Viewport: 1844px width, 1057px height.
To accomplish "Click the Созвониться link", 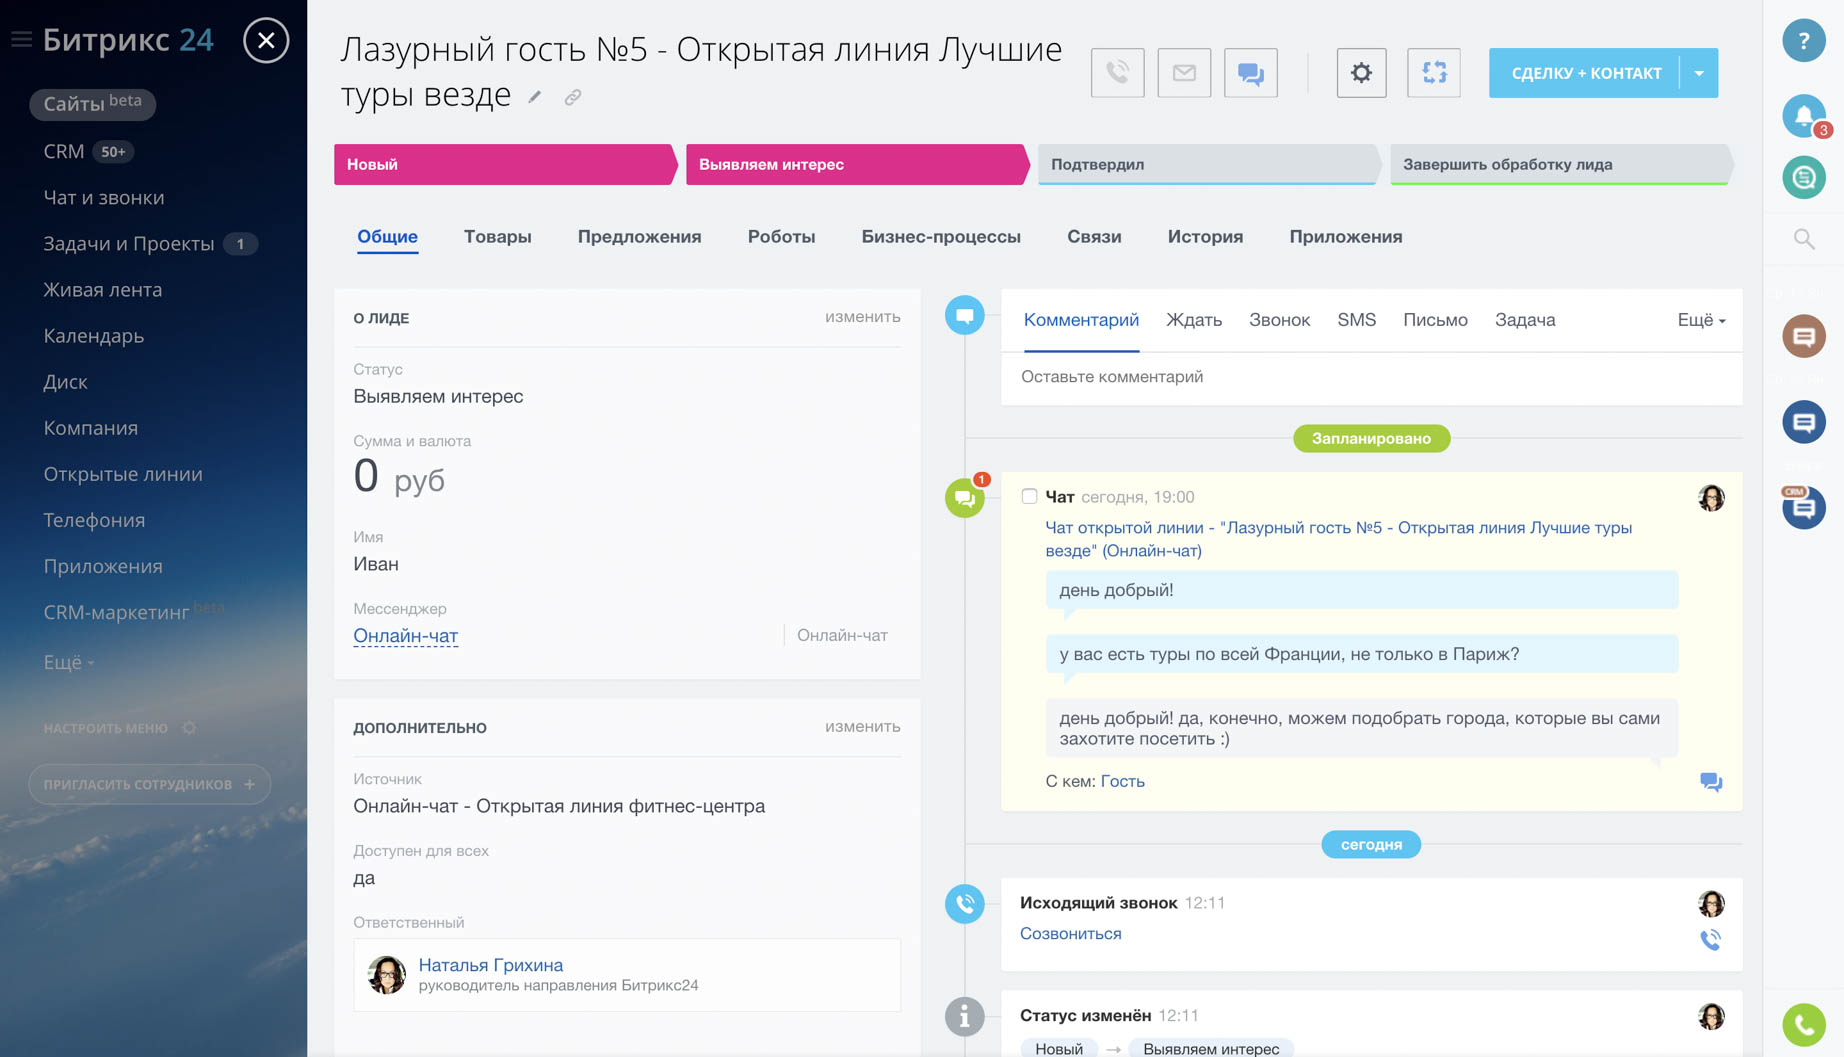I will pos(1070,933).
